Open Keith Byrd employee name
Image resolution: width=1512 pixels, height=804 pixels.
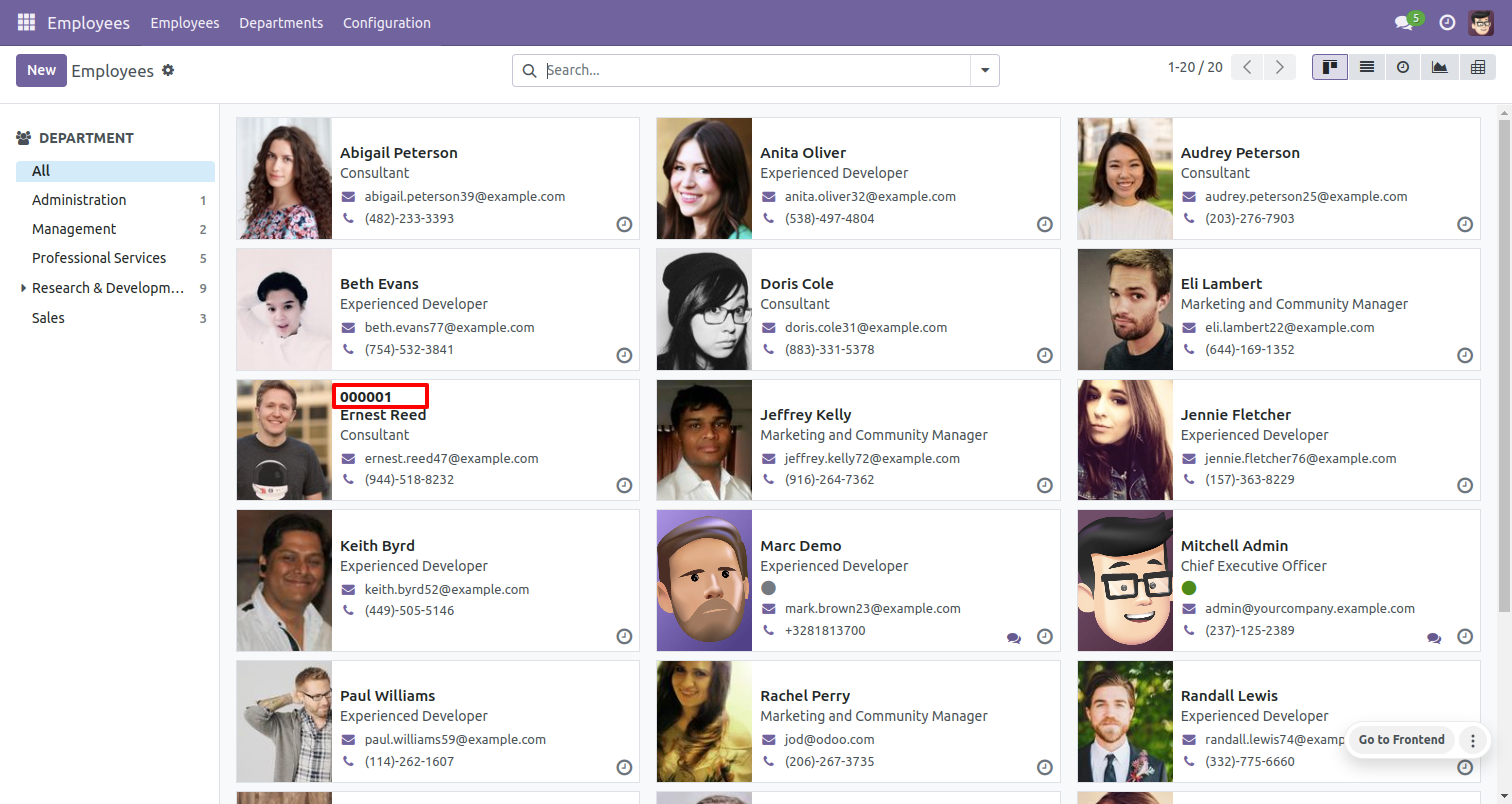[377, 545]
